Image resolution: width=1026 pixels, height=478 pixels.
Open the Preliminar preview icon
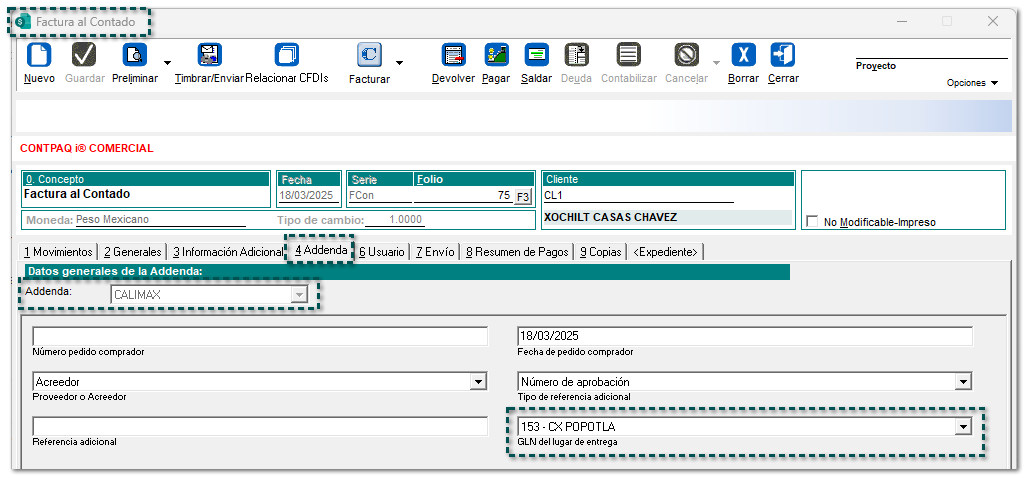click(134, 56)
